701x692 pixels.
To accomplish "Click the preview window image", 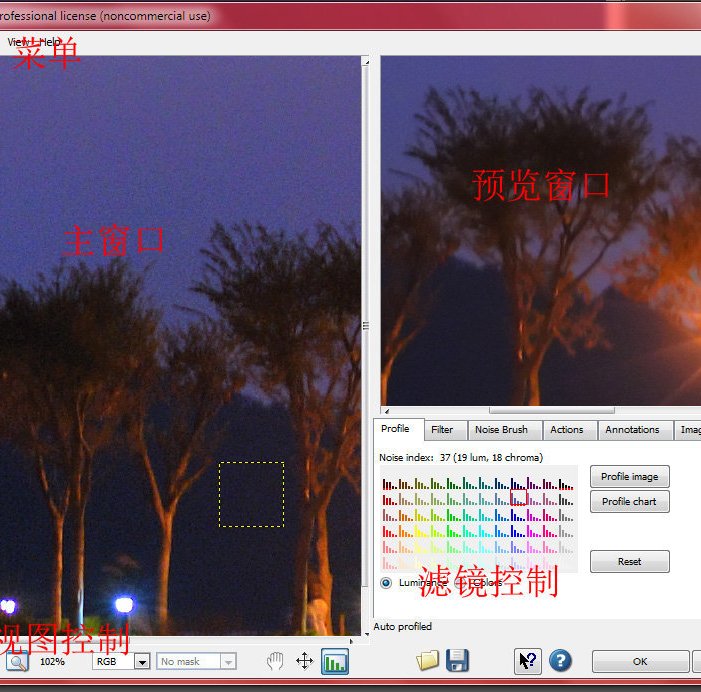I will [x=541, y=231].
